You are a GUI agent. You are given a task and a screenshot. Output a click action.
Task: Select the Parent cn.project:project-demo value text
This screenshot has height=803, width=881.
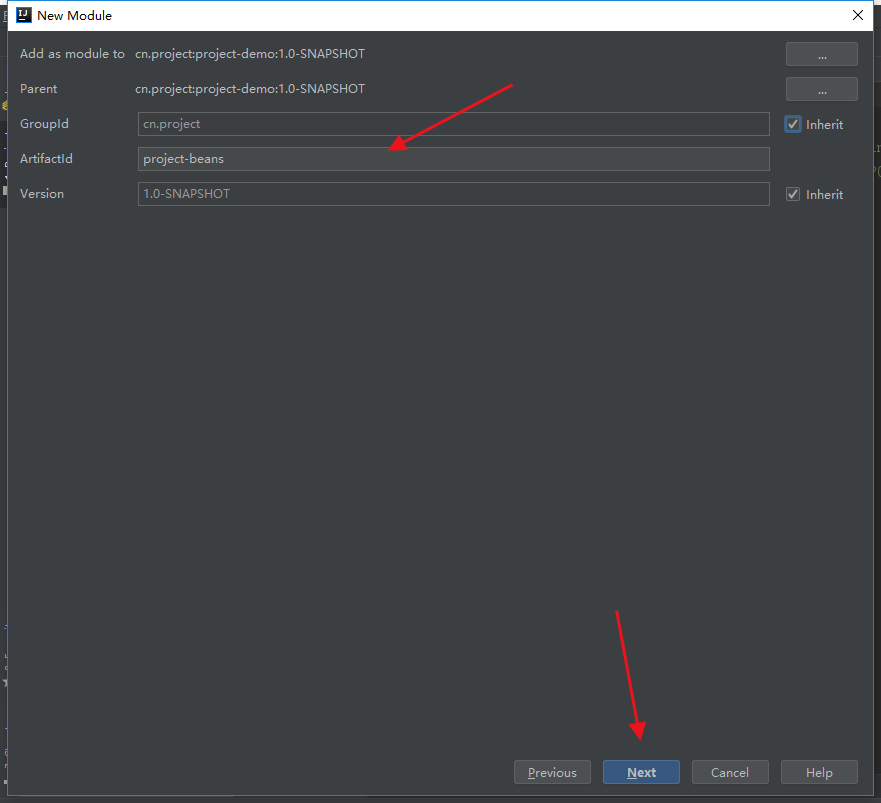pyautogui.click(x=250, y=89)
